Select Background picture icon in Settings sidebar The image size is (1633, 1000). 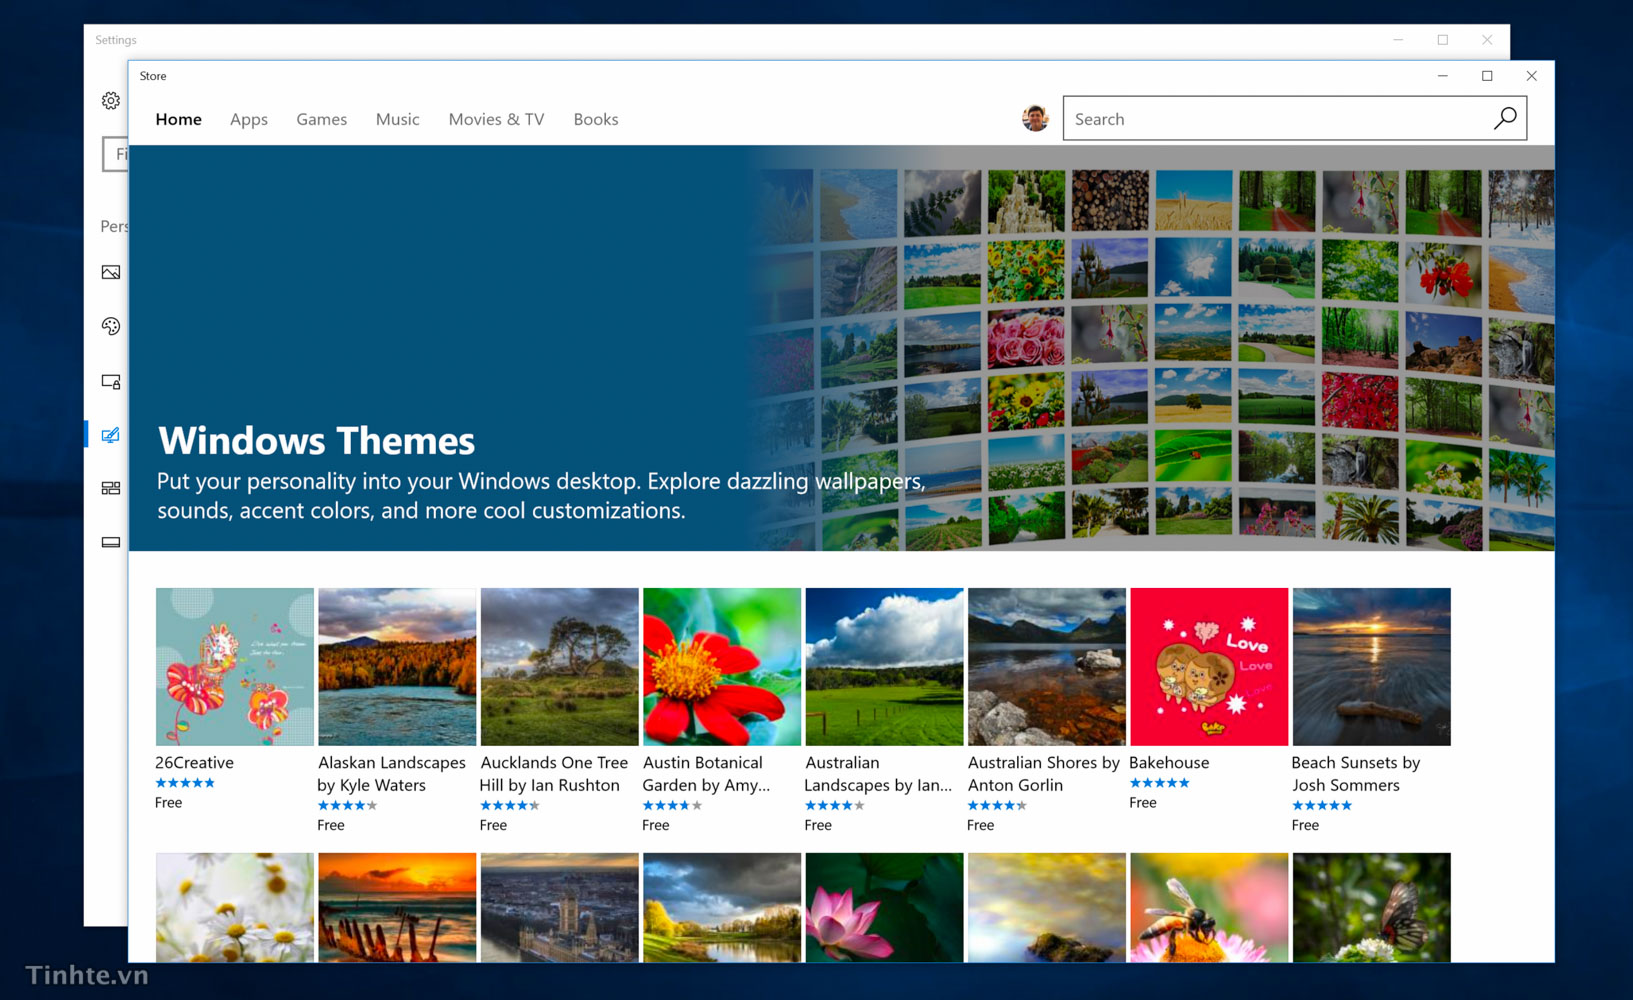111,272
